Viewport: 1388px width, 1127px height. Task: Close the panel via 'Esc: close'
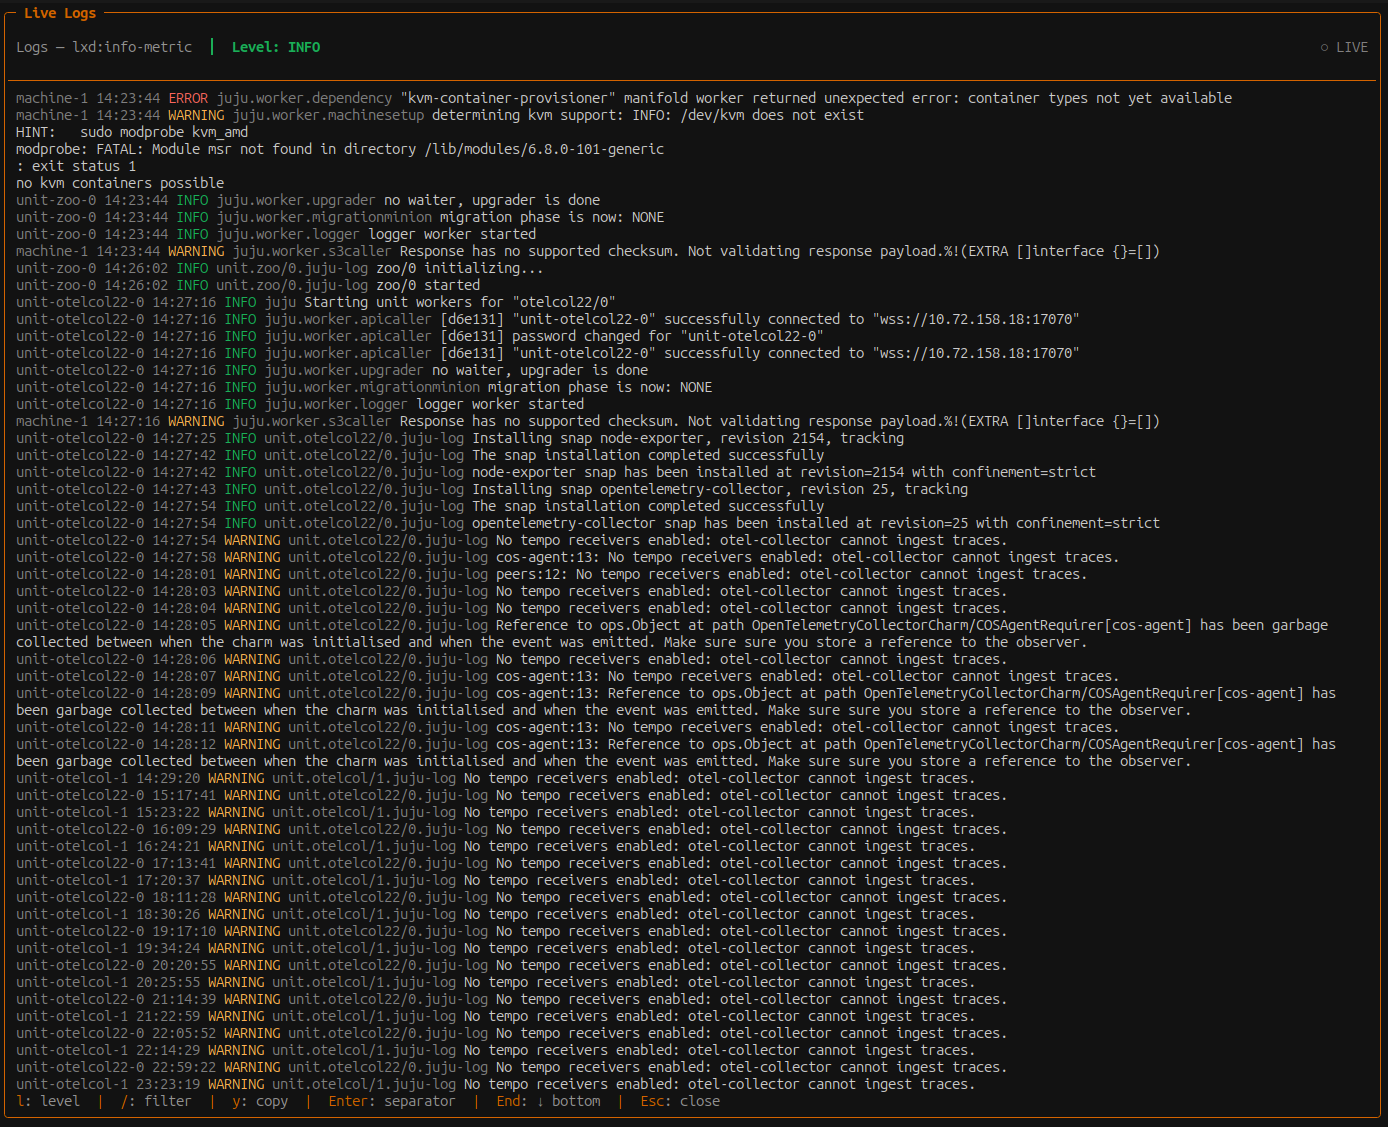(680, 1101)
